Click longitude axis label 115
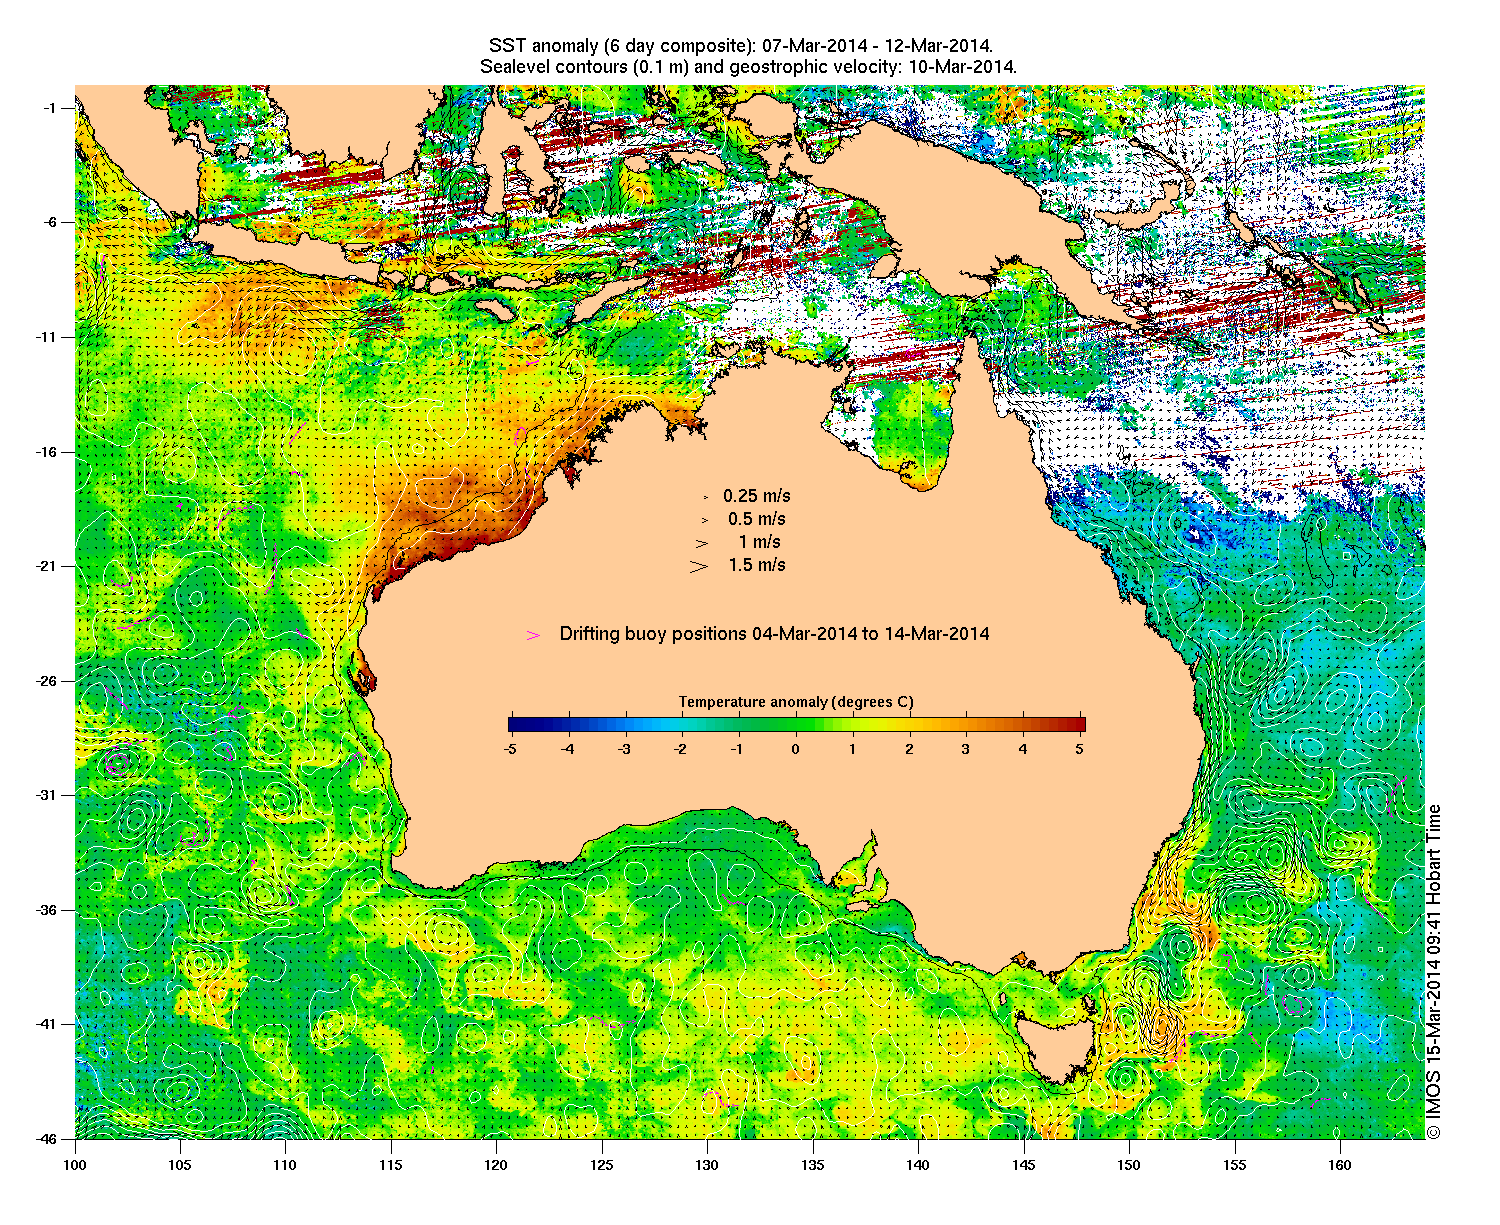 391,1165
